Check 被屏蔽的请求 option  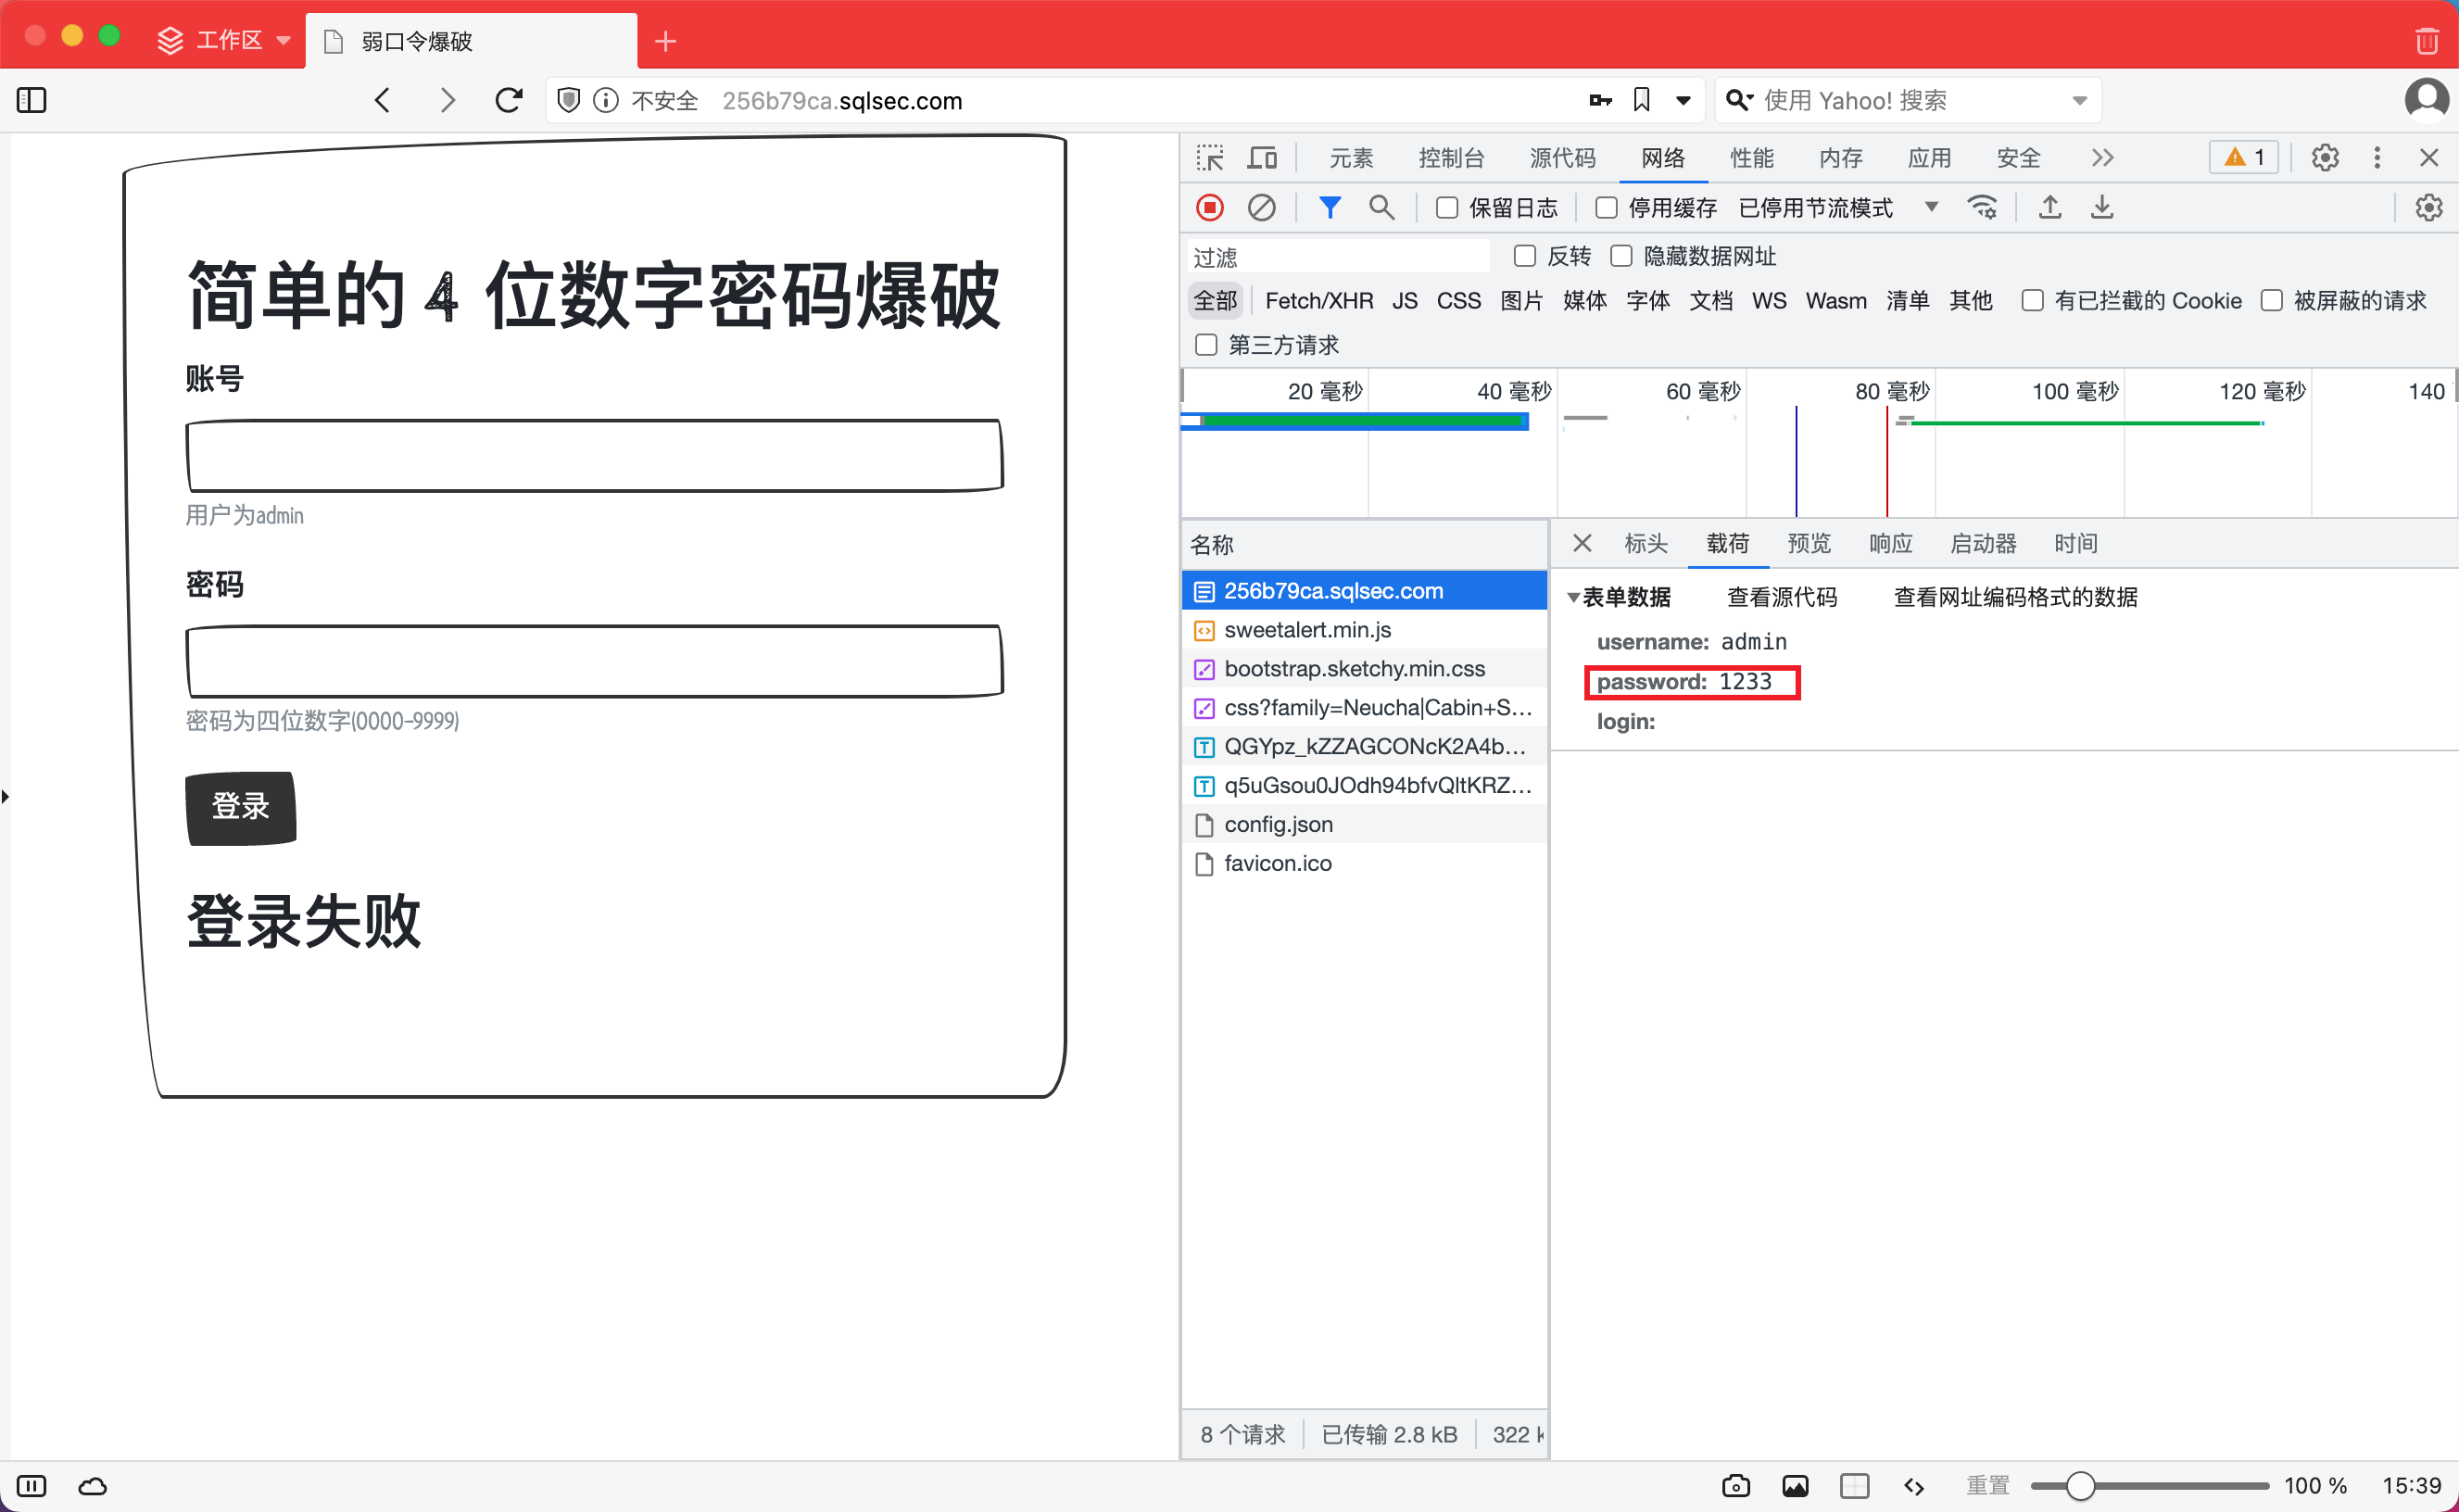tap(2271, 300)
